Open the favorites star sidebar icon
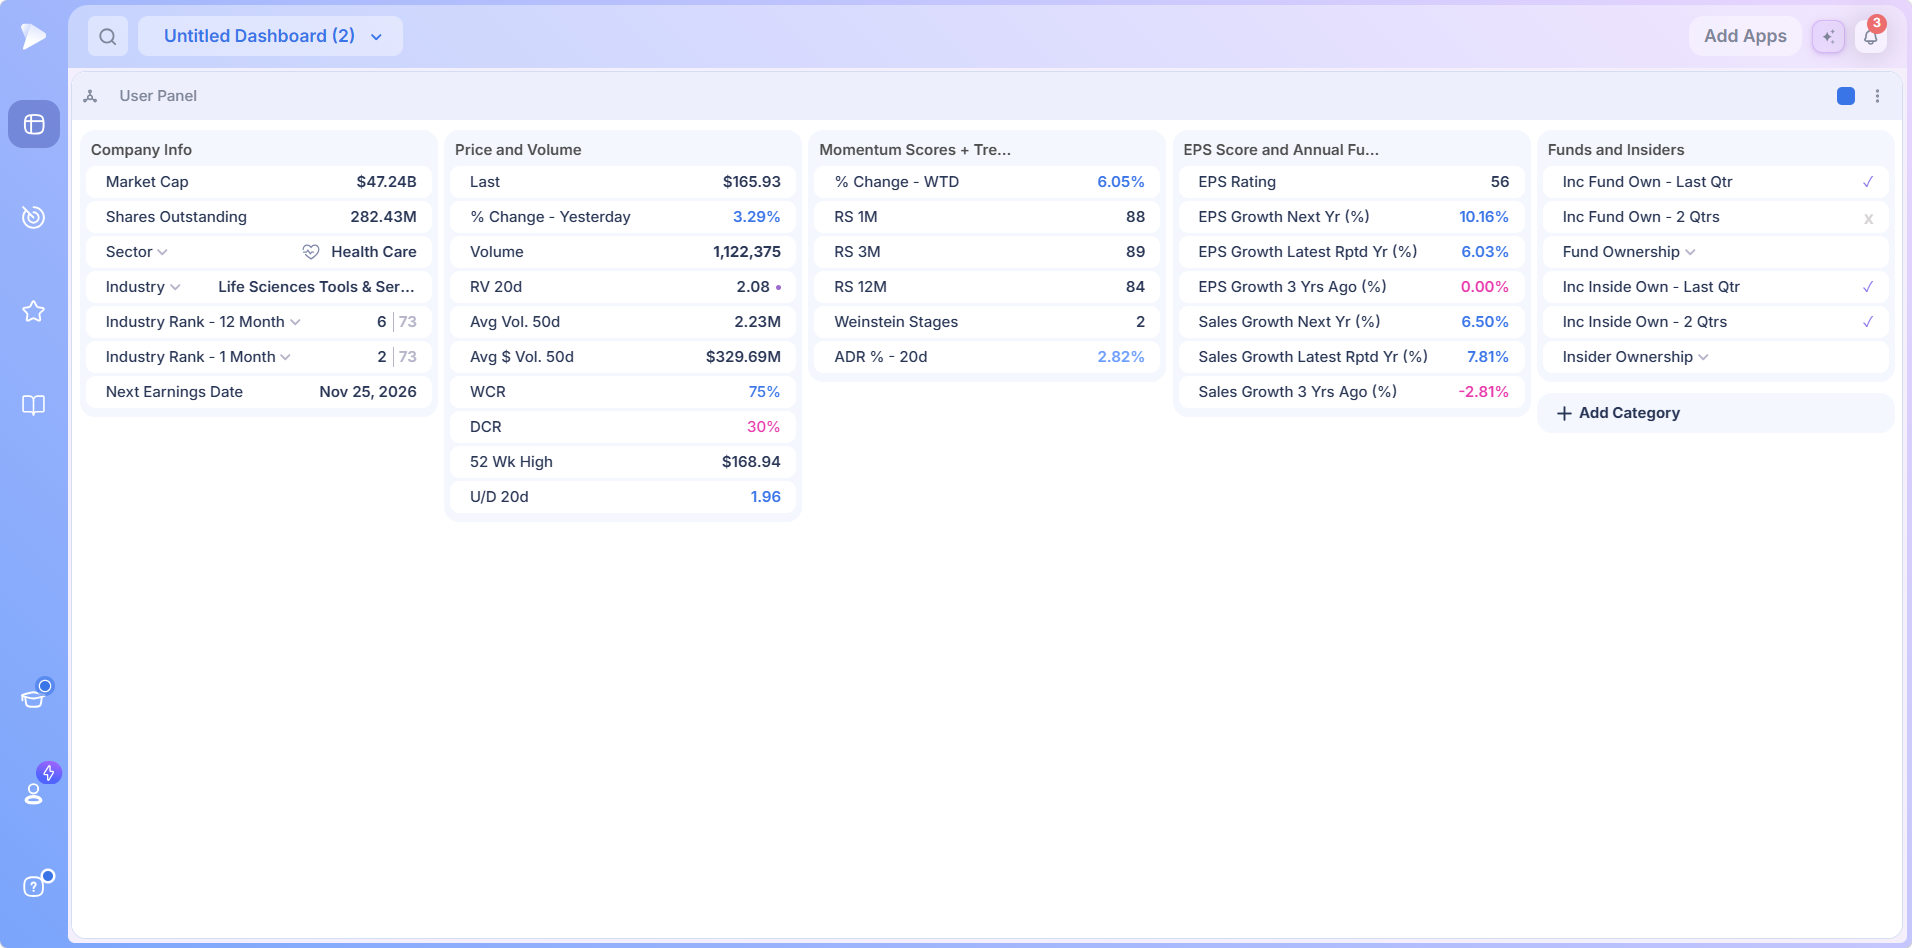Image resolution: width=1912 pixels, height=948 pixels. click(x=34, y=311)
